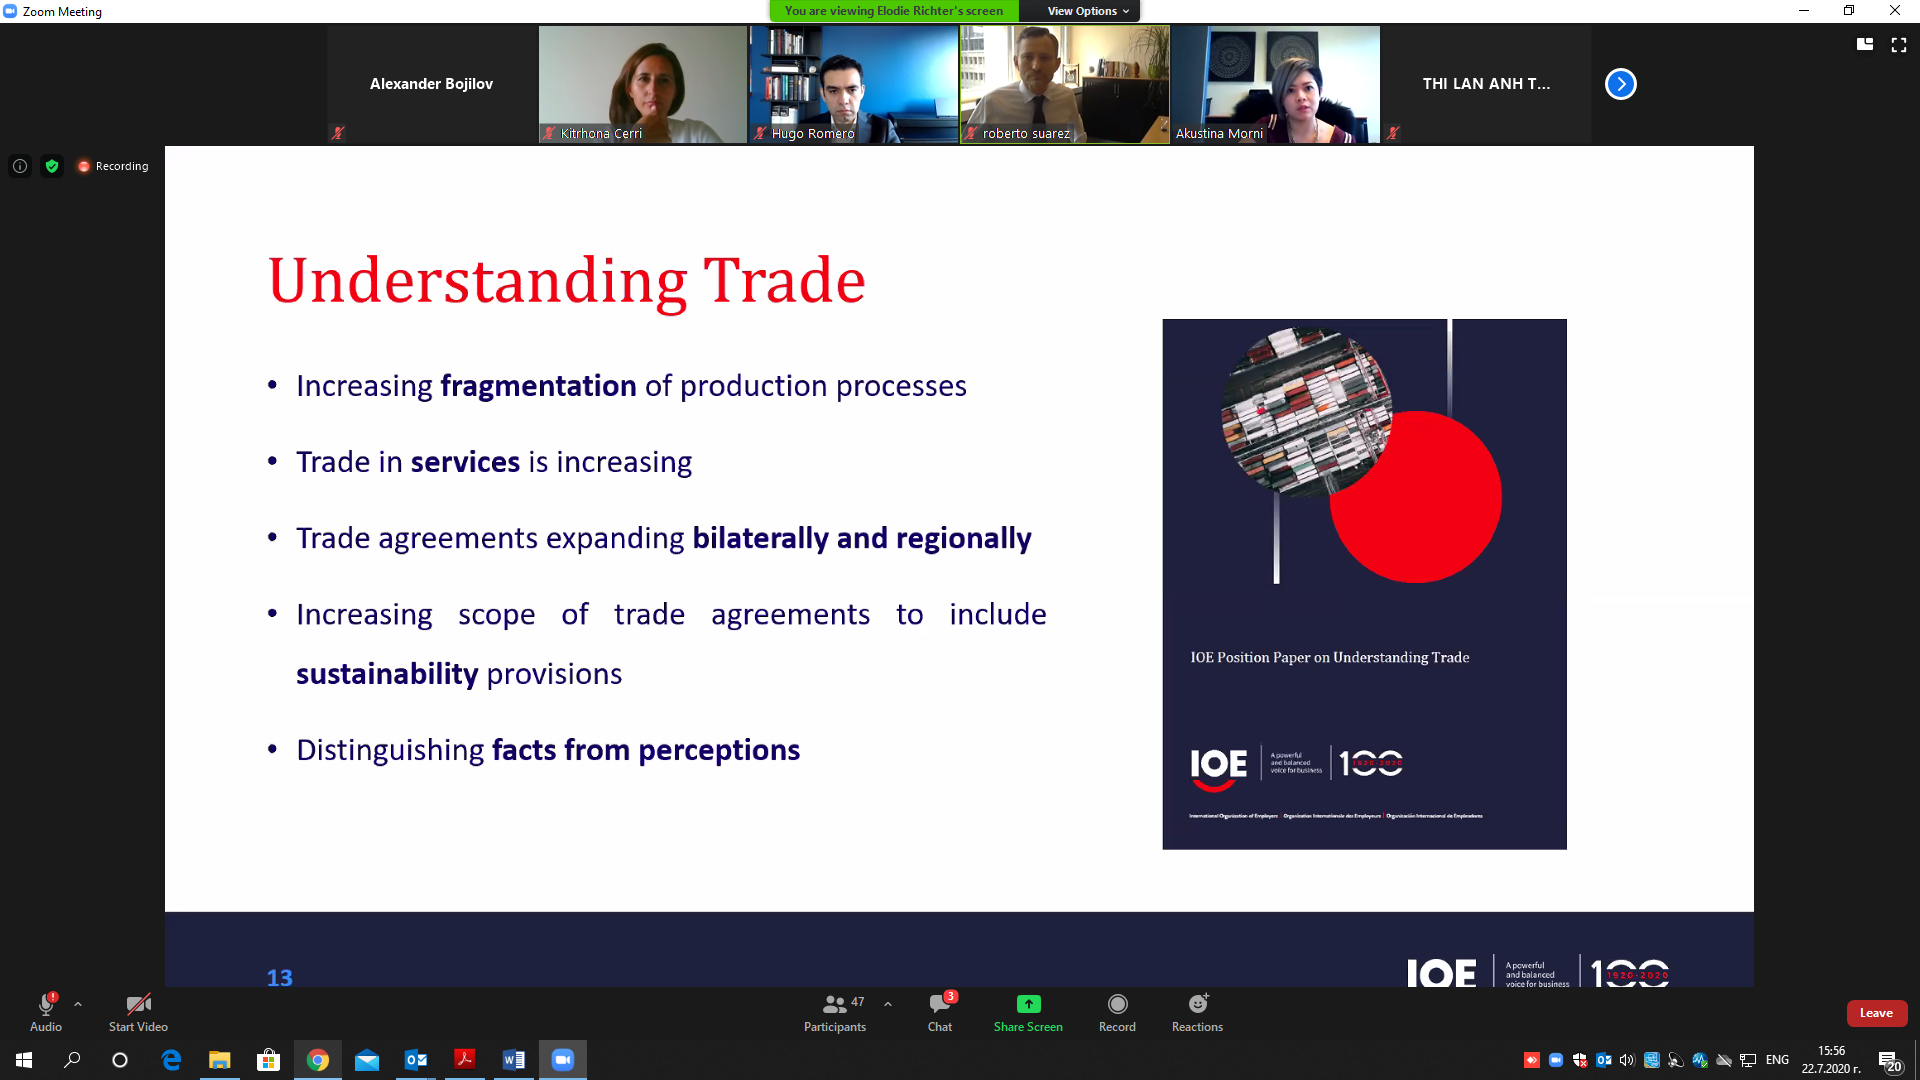Click Zoom icon in system tray

pos(1556,1060)
